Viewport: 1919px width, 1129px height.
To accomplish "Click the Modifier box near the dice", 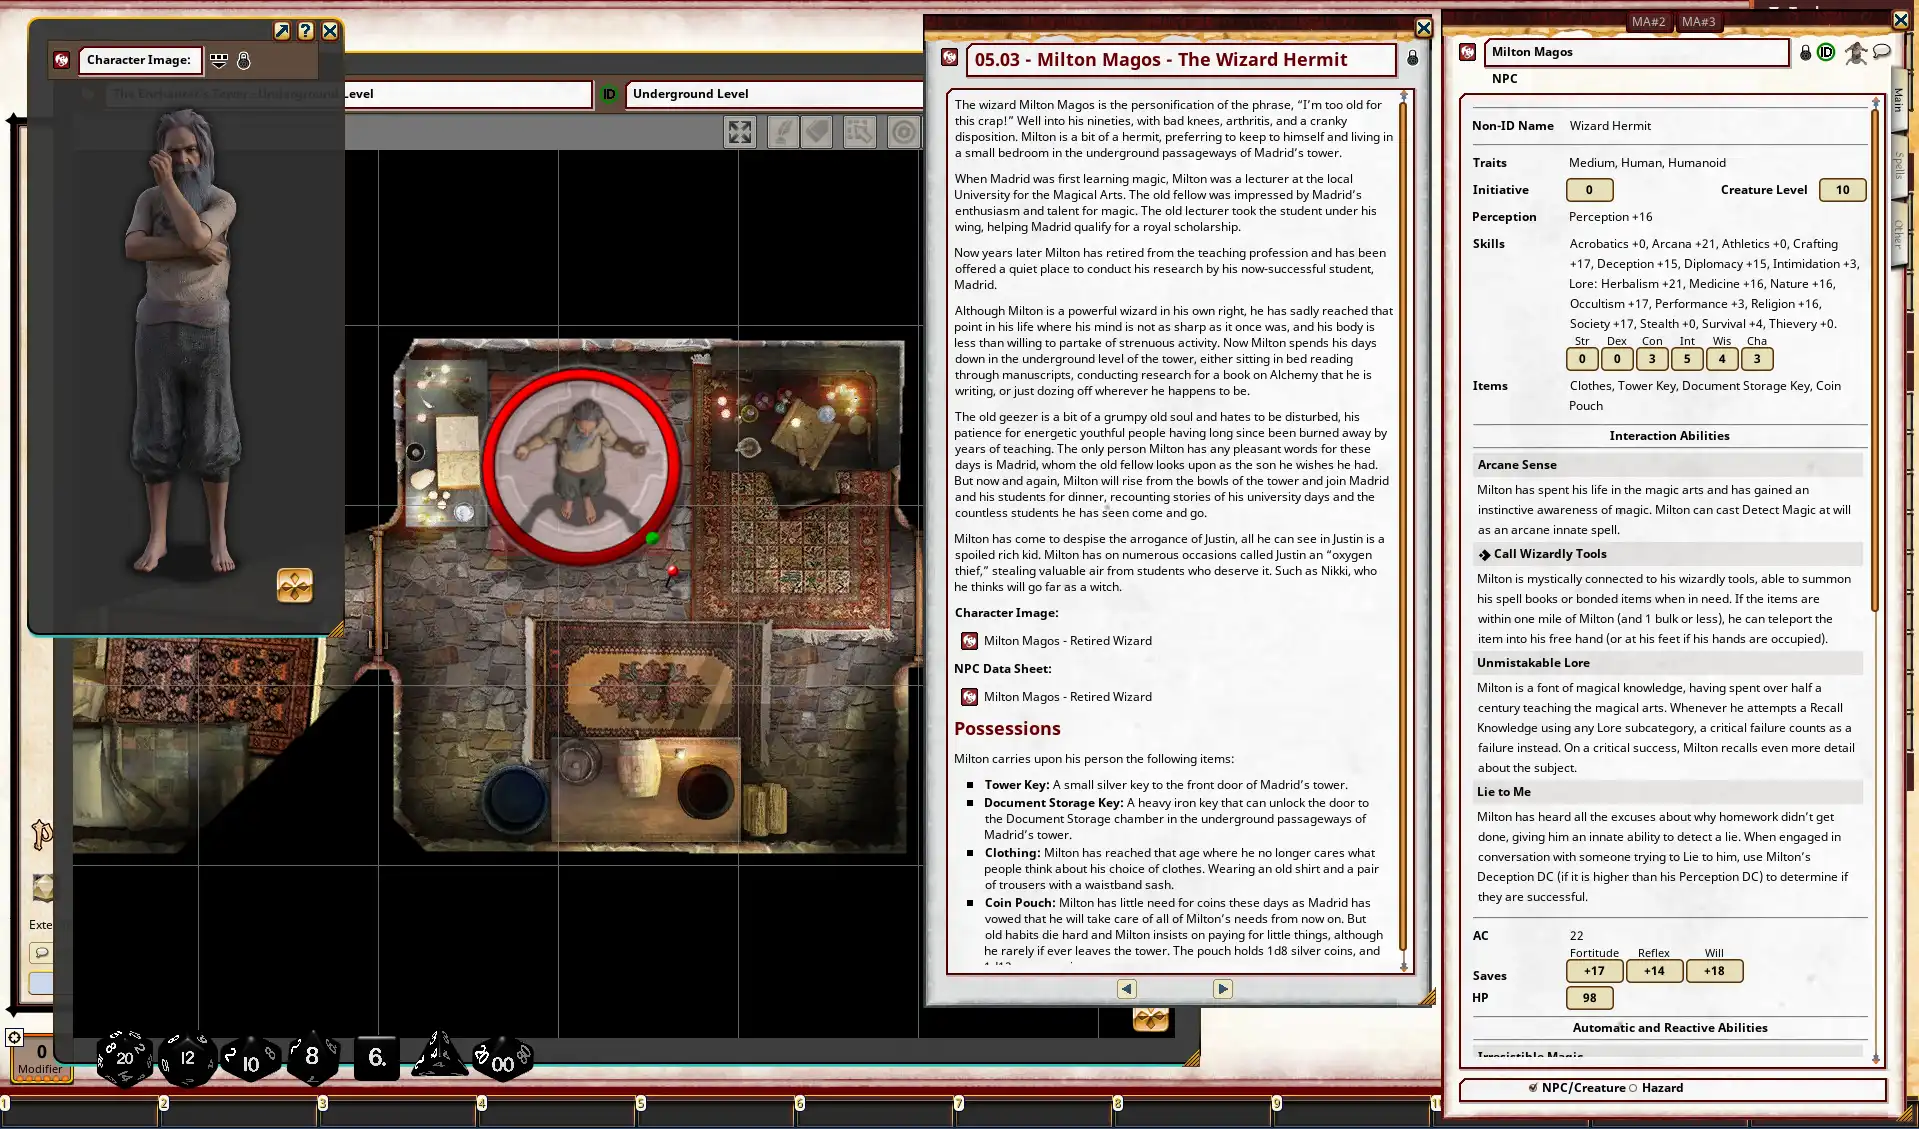I will click(41, 1058).
